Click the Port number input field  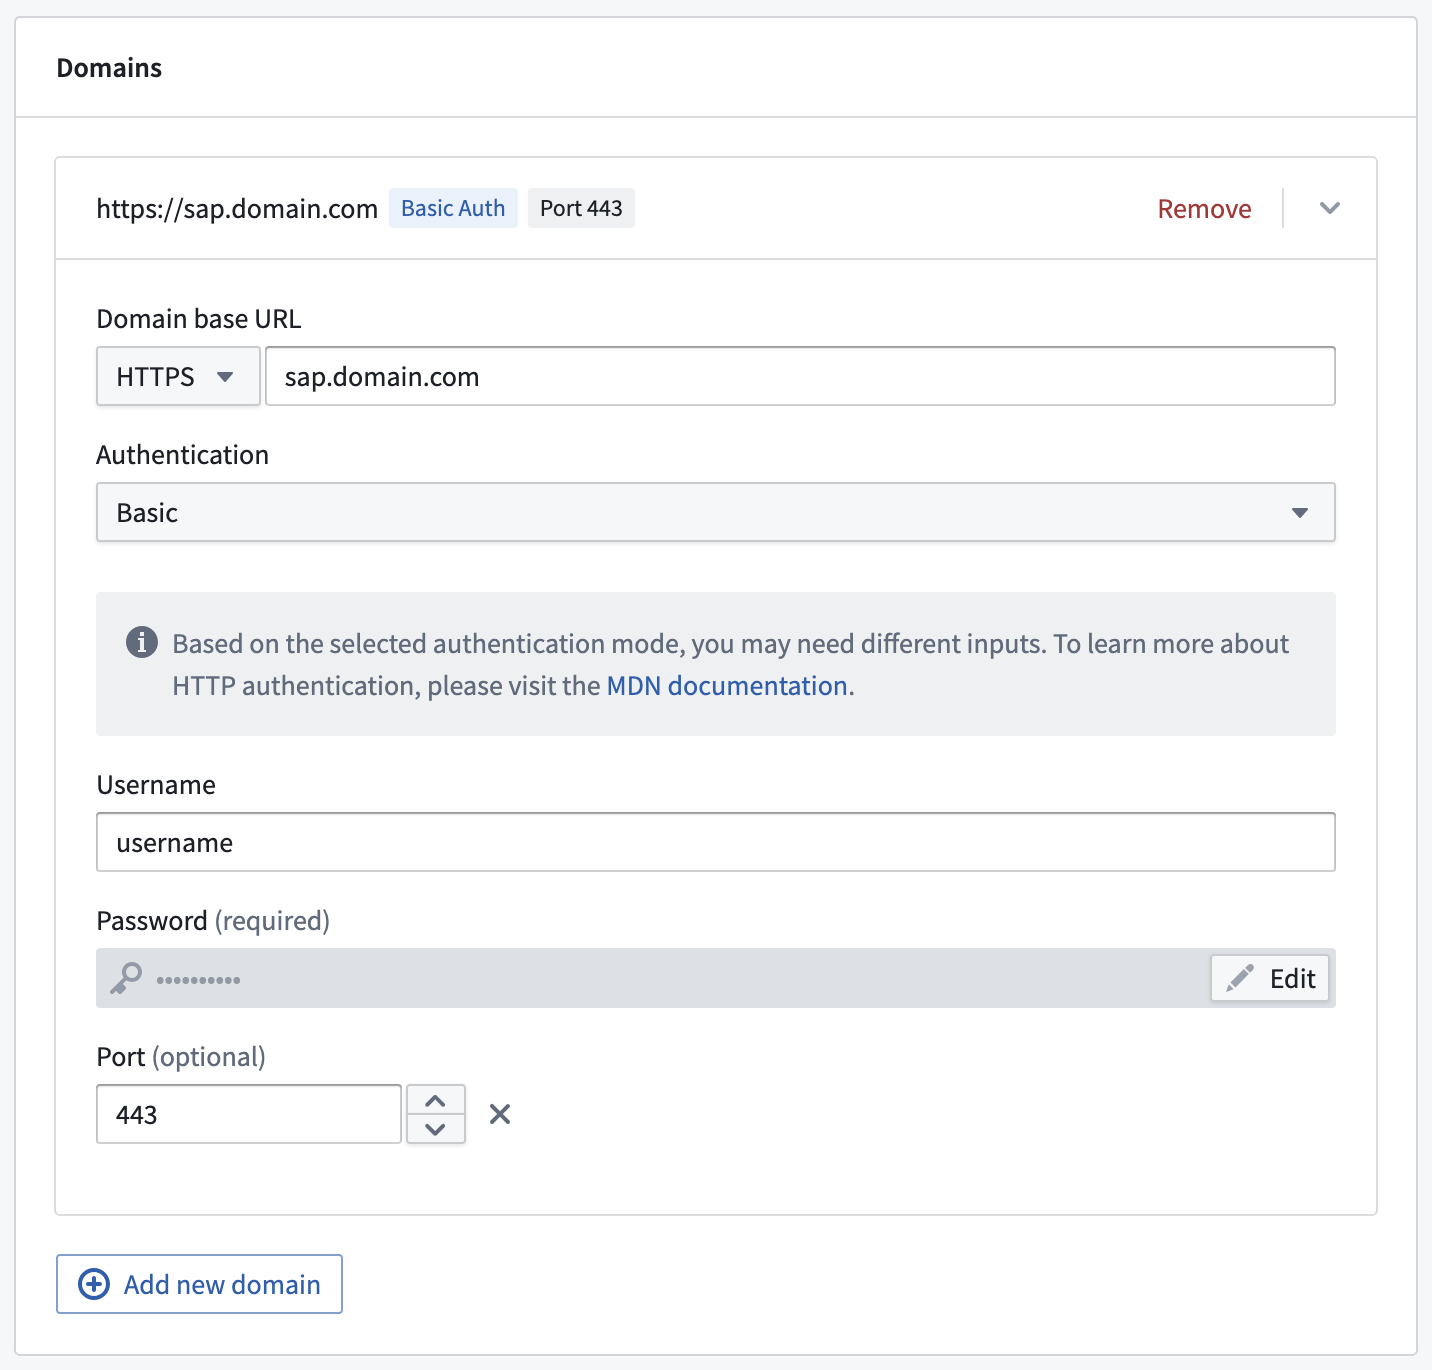[x=249, y=1114]
